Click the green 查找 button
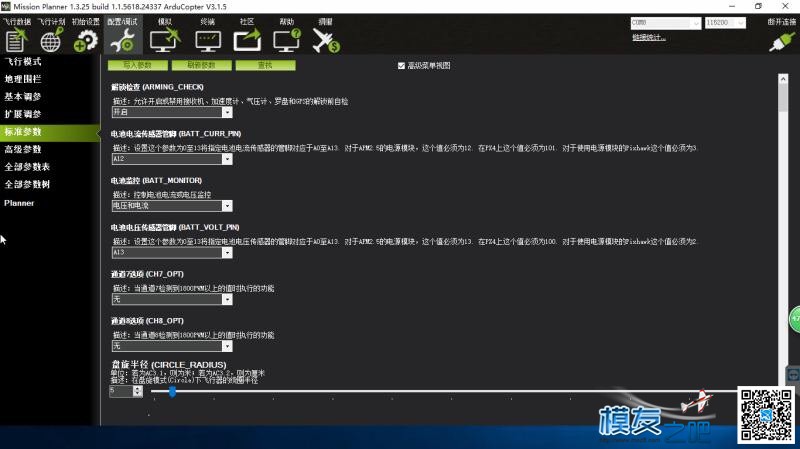This screenshot has height=449, width=800. coord(265,65)
